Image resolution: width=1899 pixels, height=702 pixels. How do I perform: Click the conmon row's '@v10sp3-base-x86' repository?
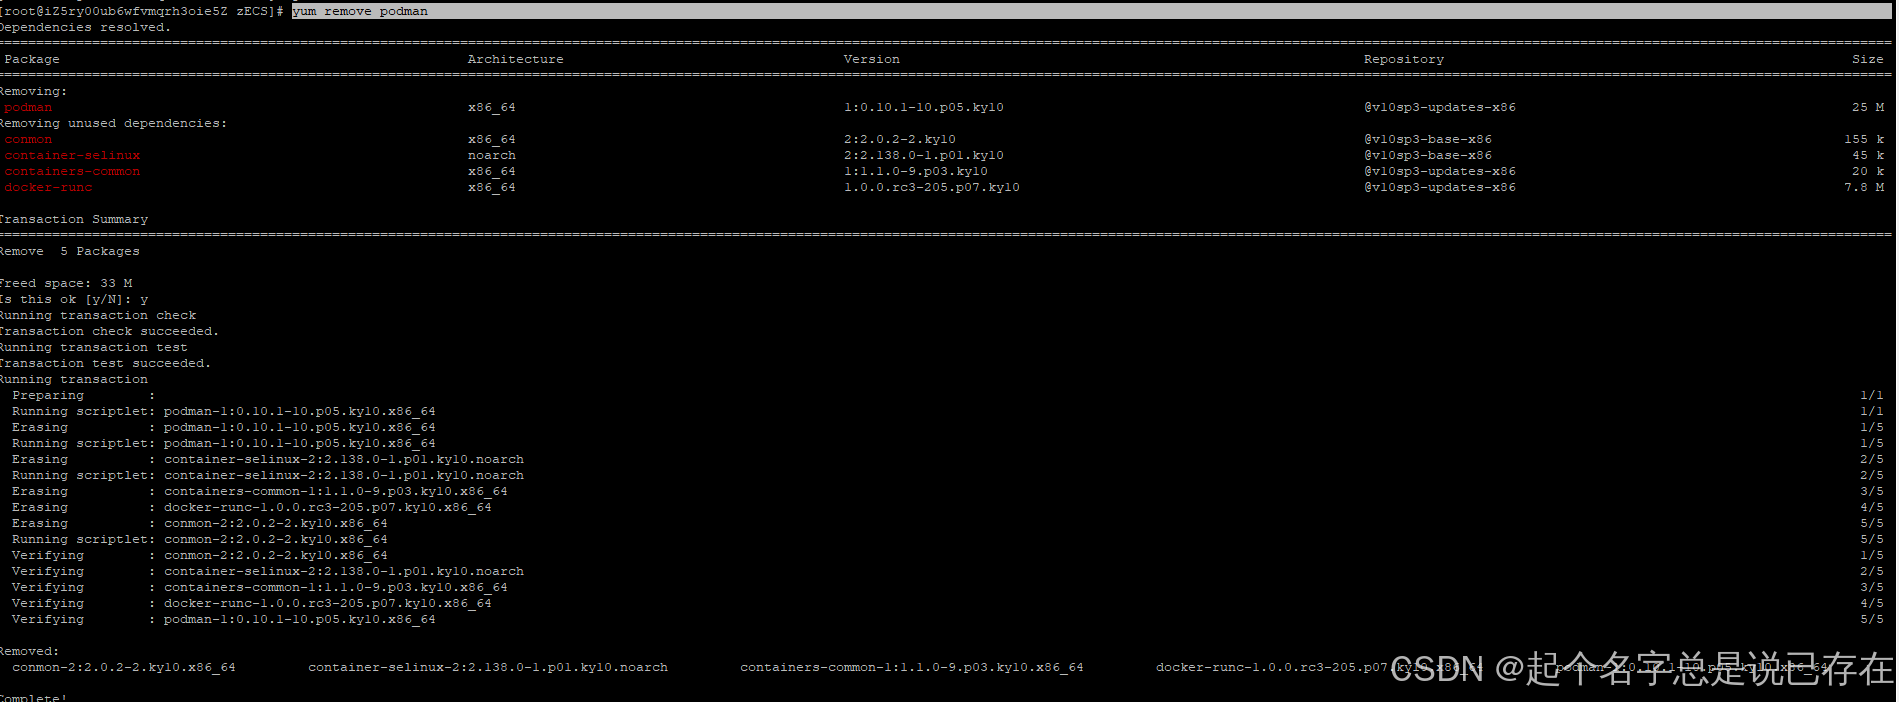1427,139
